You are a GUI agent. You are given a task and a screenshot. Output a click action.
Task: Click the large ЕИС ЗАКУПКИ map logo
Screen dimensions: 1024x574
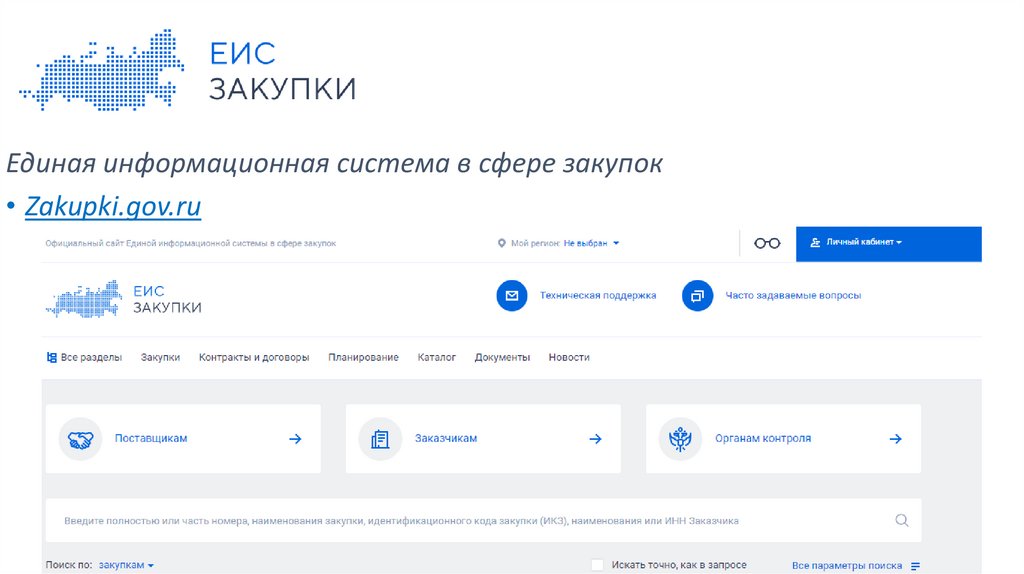point(188,70)
